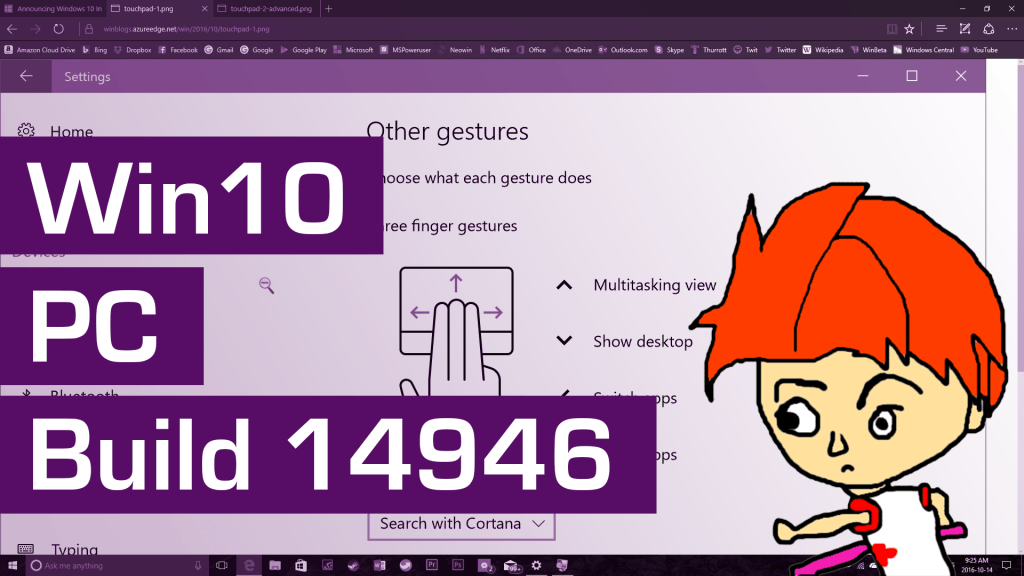
Task: Open a new Edge tab with plus
Action: pyautogui.click(x=328, y=8)
